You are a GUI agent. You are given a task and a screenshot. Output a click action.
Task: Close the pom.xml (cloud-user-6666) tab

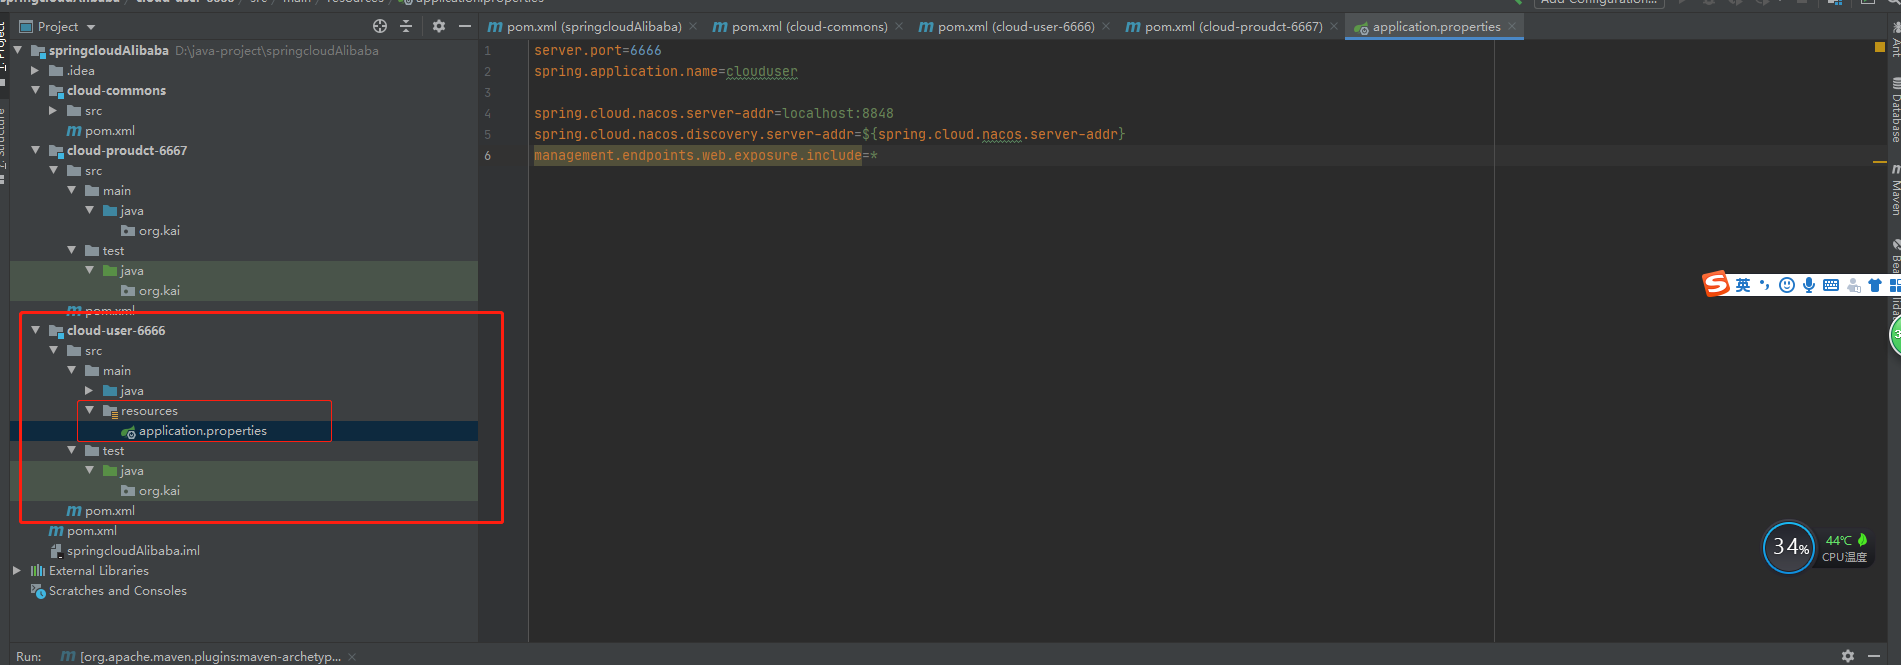click(x=1106, y=27)
